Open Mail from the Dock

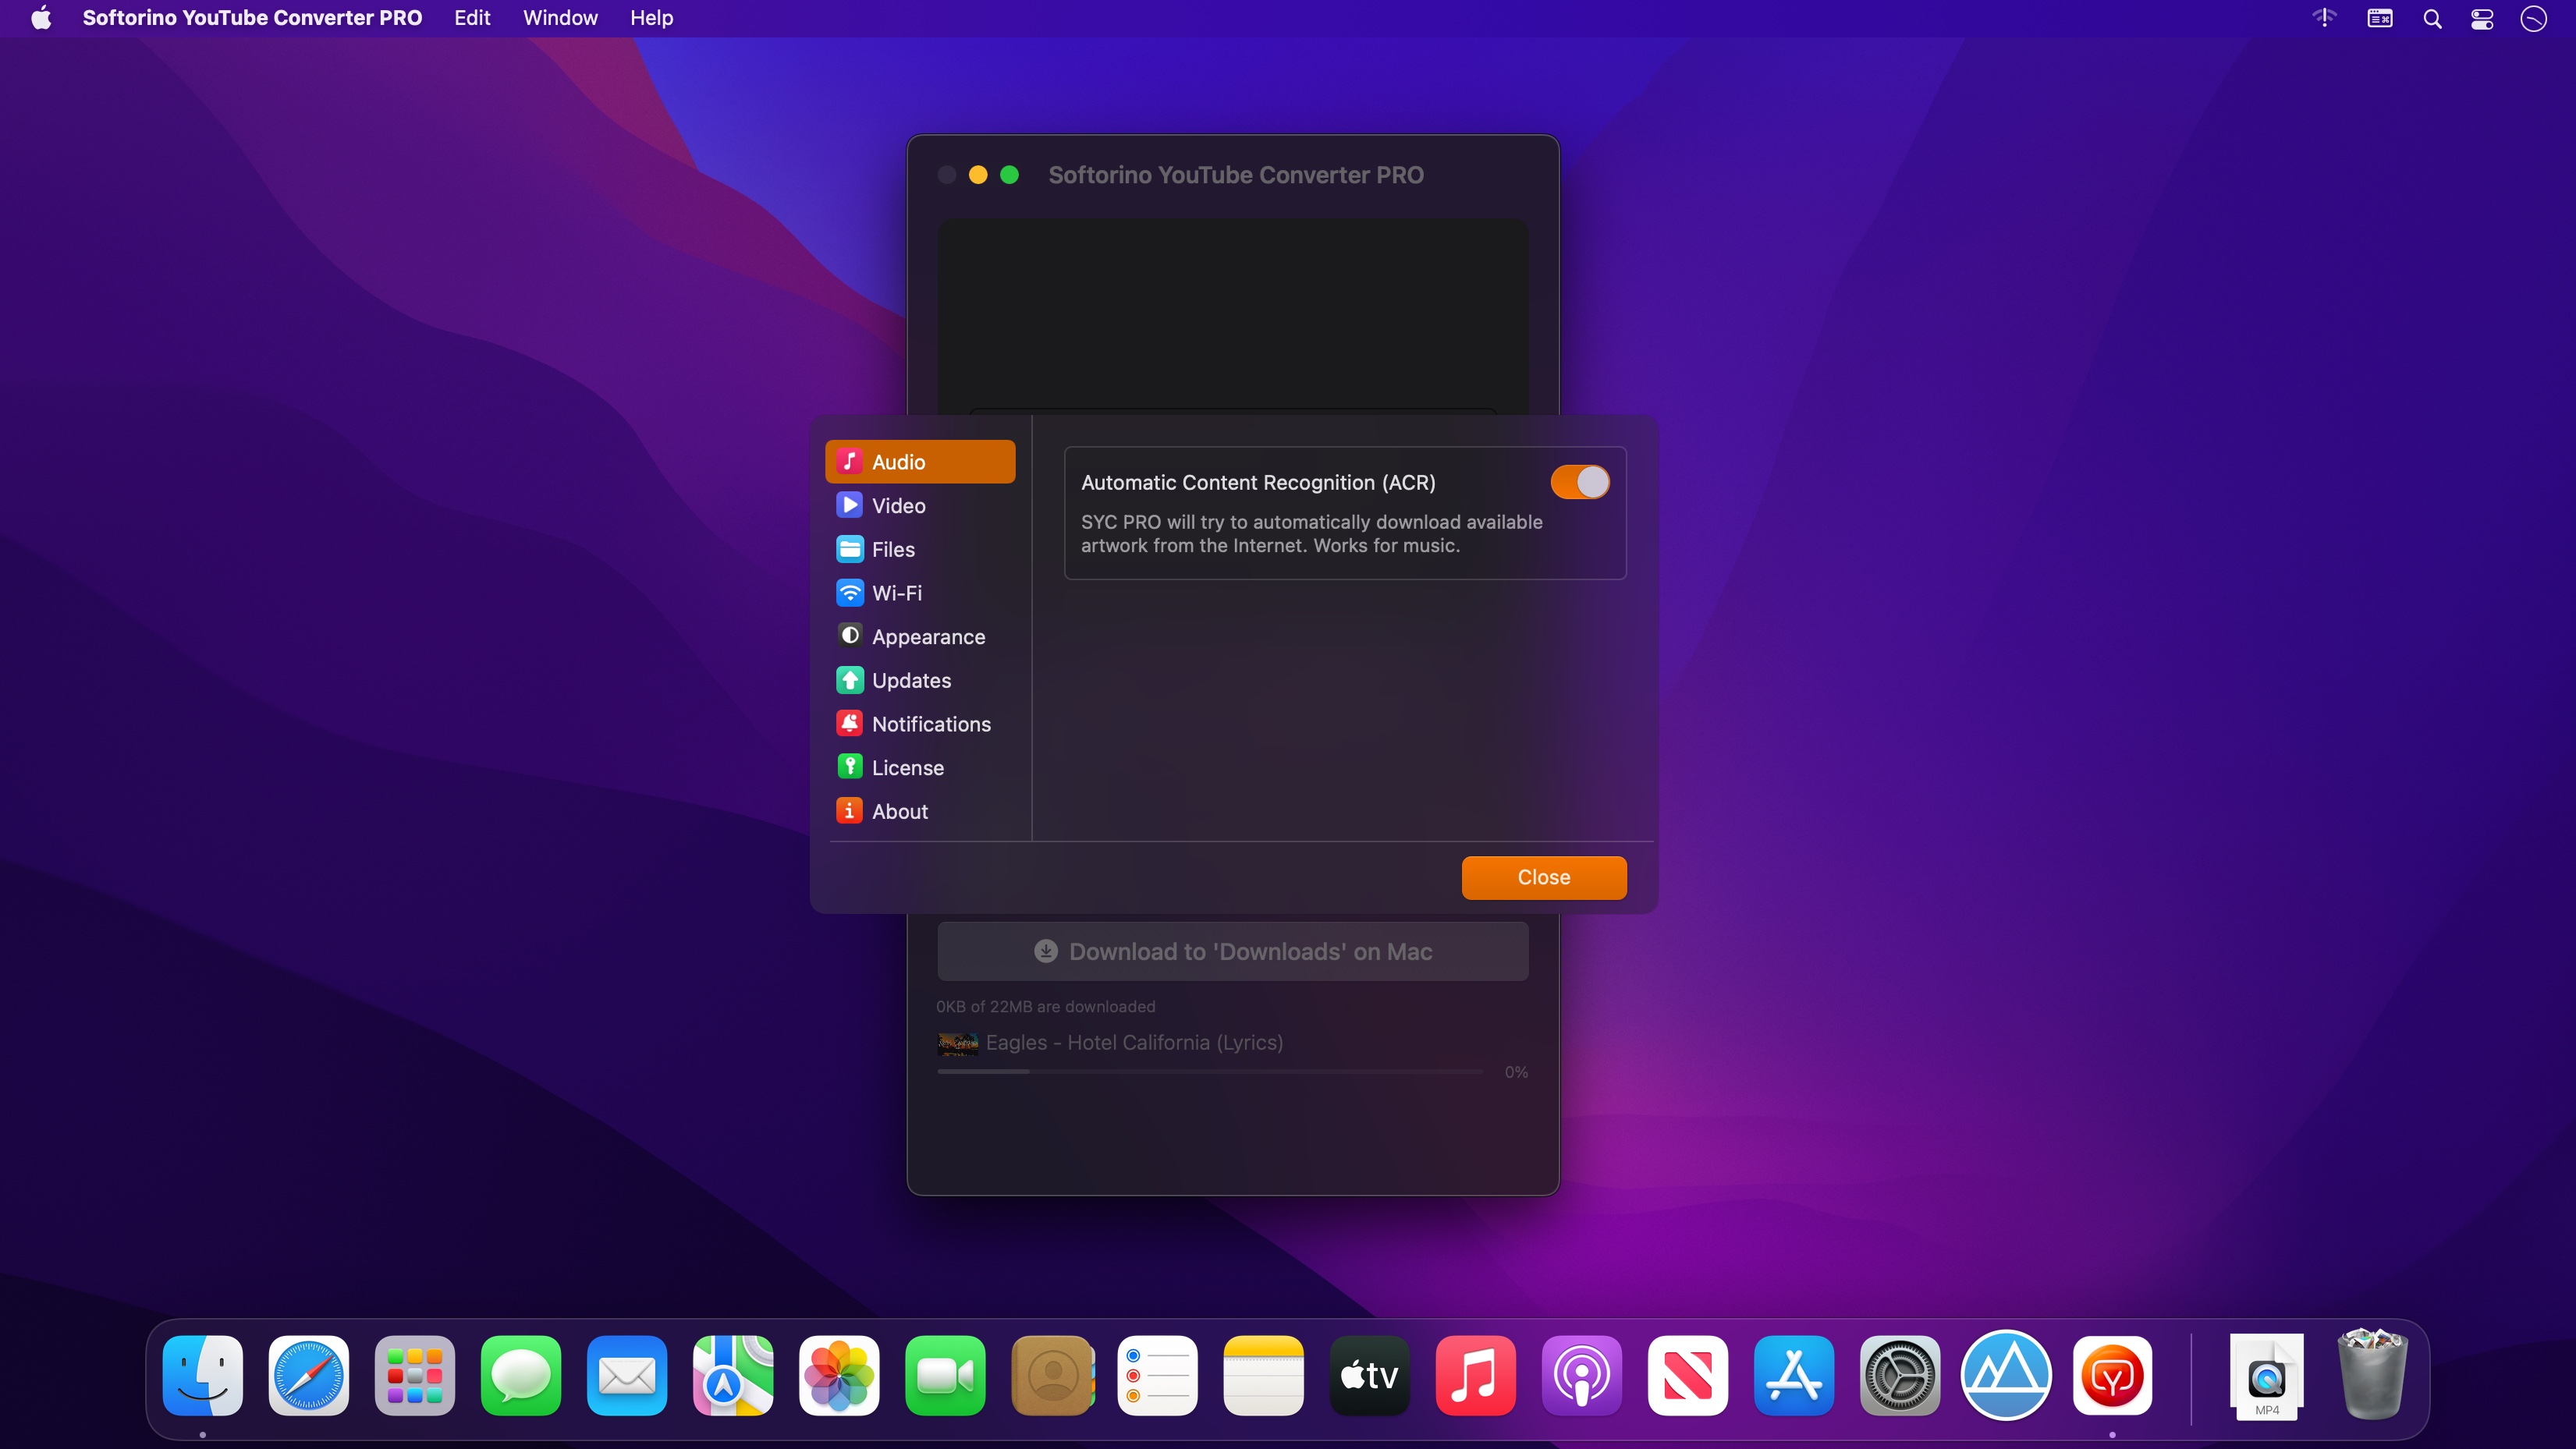(x=627, y=1376)
